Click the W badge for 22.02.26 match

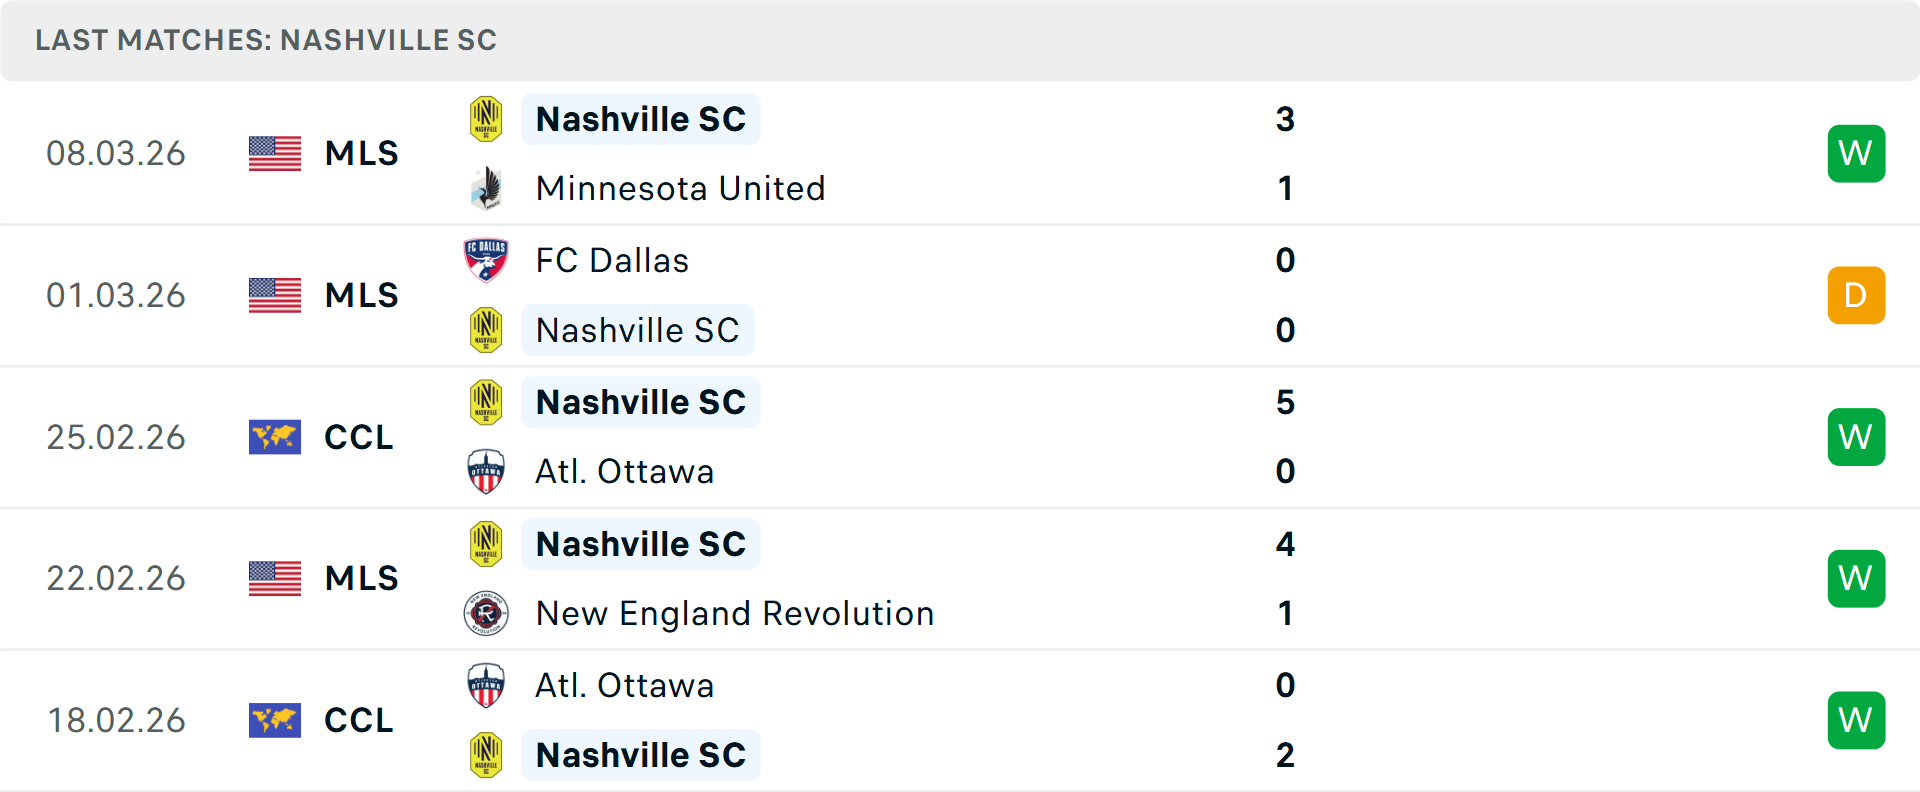click(1856, 578)
